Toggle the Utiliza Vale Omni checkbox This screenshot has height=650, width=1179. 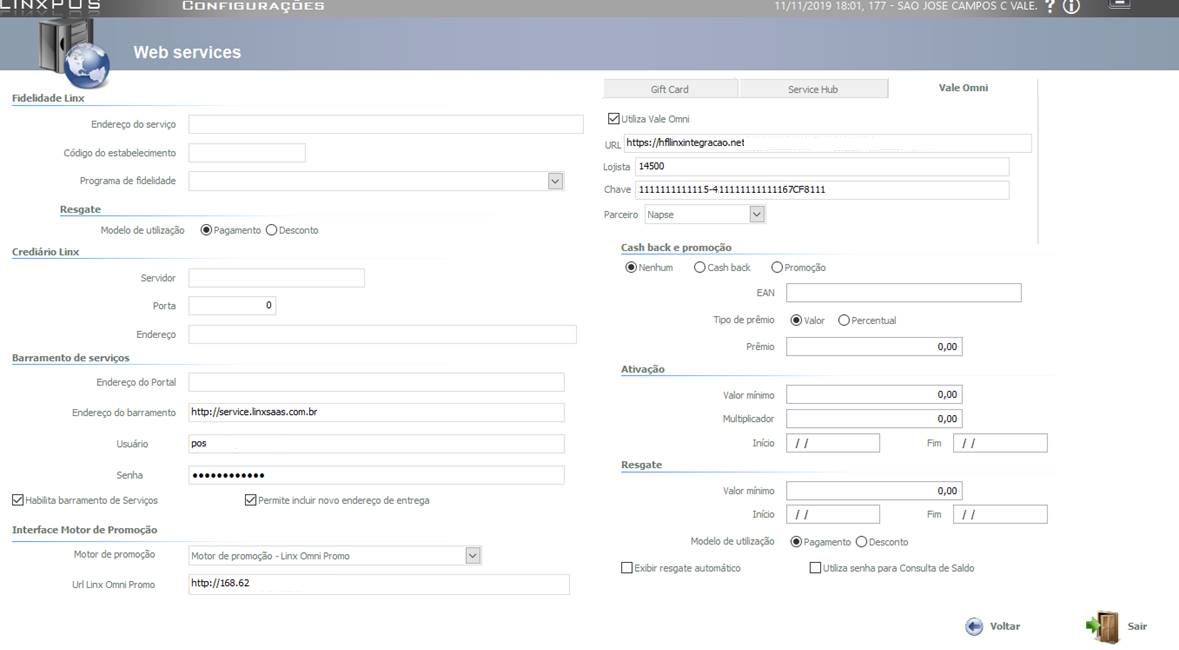[614, 119]
